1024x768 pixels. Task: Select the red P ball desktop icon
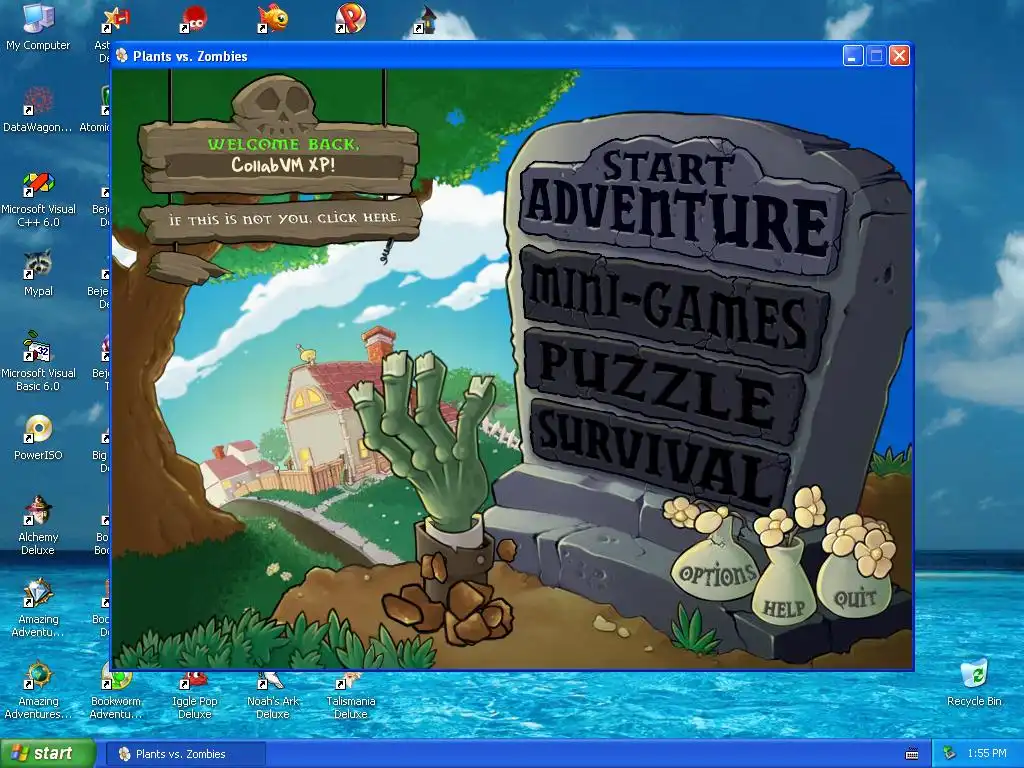pos(351,18)
